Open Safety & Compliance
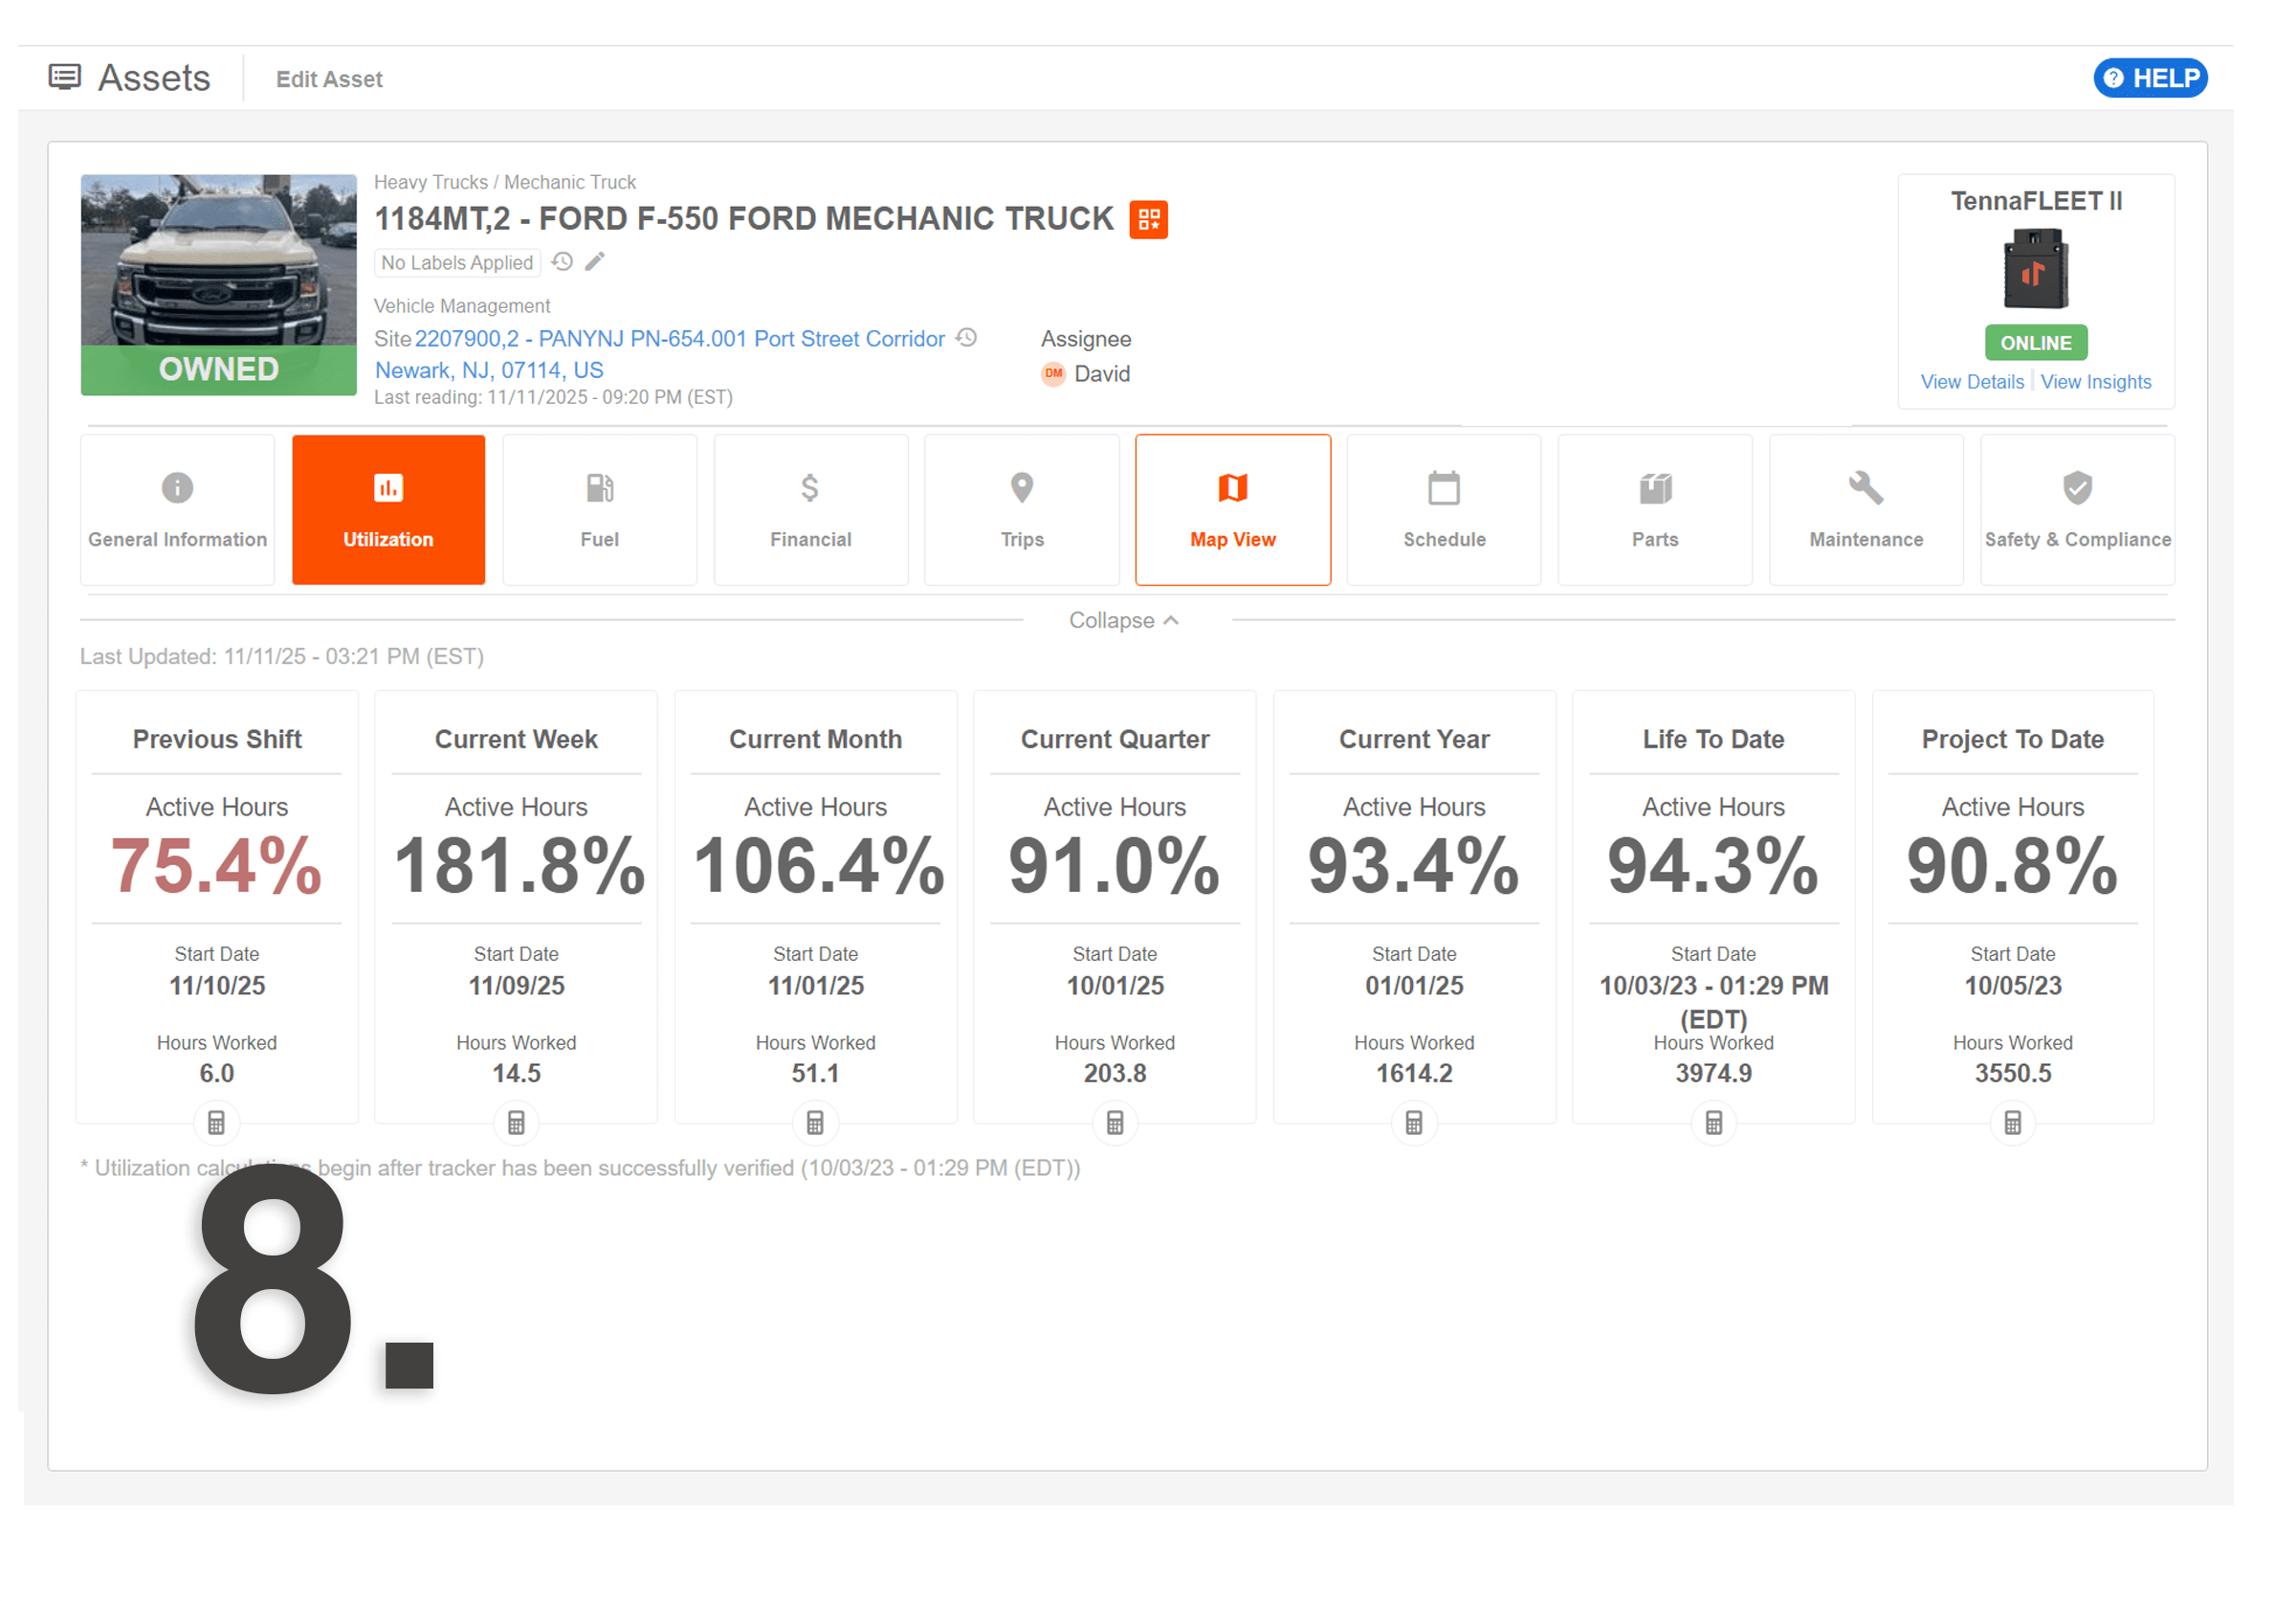This screenshot has height=1601, width=2296. click(x=2077, y=509)
